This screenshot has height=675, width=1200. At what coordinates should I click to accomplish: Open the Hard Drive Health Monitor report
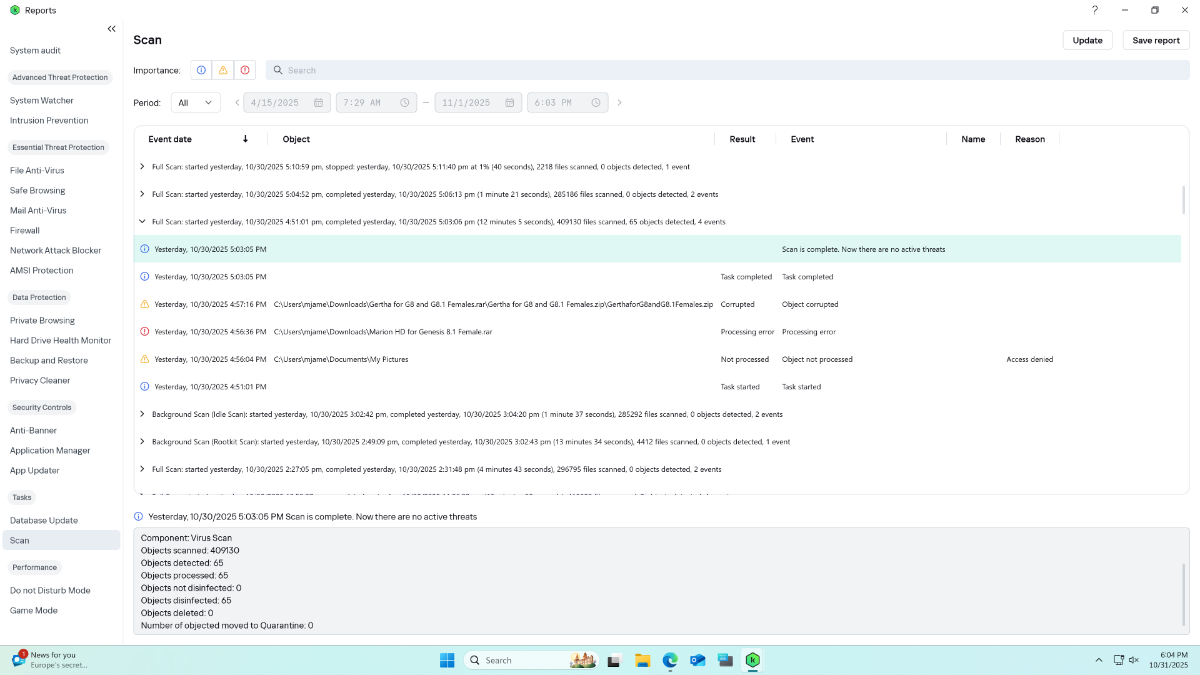coord(61,340)
